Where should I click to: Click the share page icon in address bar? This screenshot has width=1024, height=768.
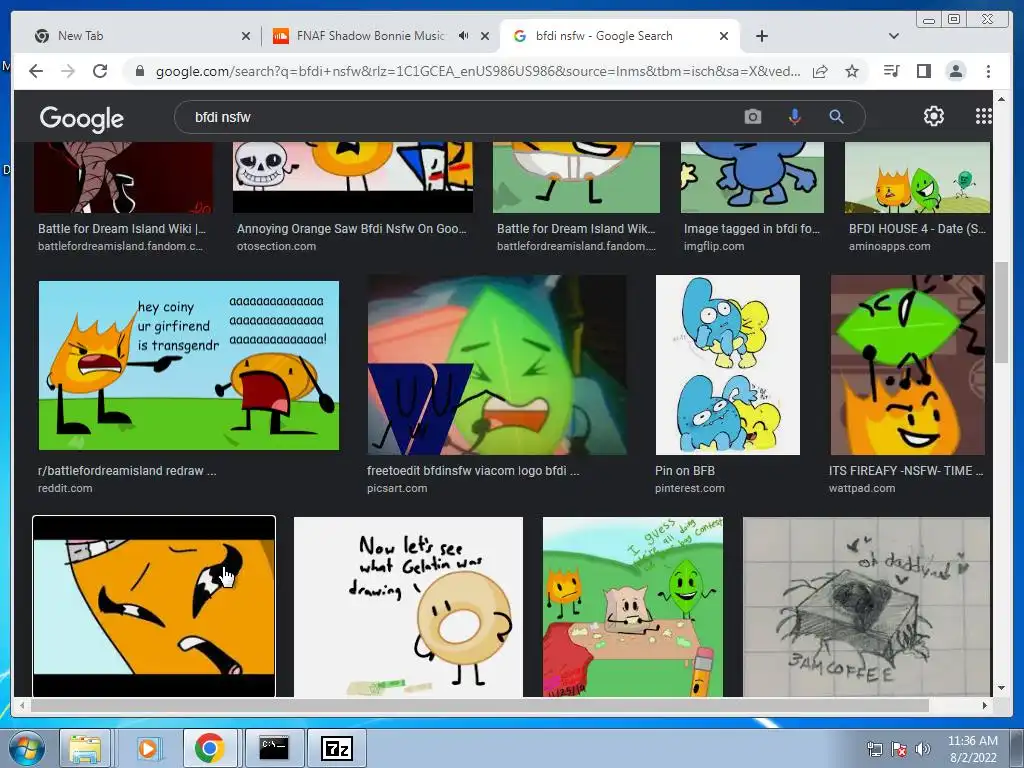coord(820,71)
